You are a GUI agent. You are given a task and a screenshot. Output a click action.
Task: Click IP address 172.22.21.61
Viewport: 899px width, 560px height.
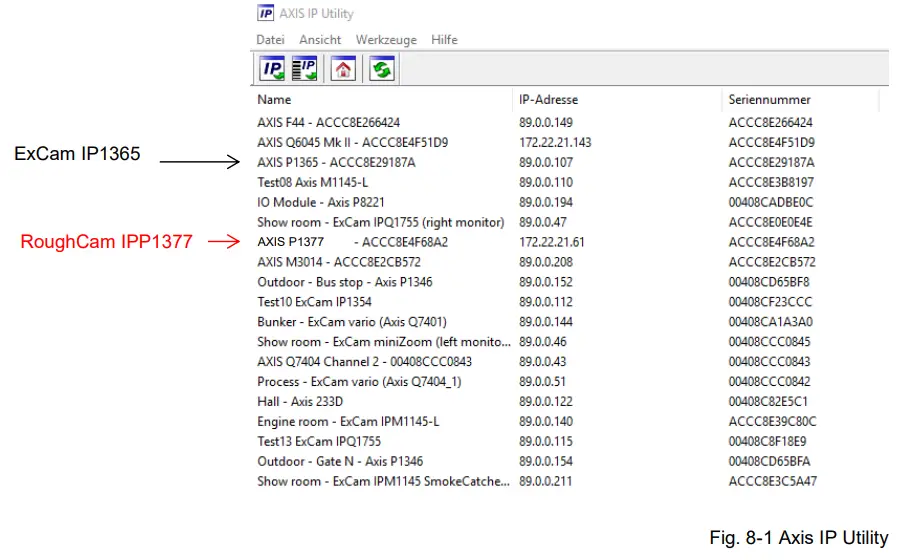coord(552,242)
